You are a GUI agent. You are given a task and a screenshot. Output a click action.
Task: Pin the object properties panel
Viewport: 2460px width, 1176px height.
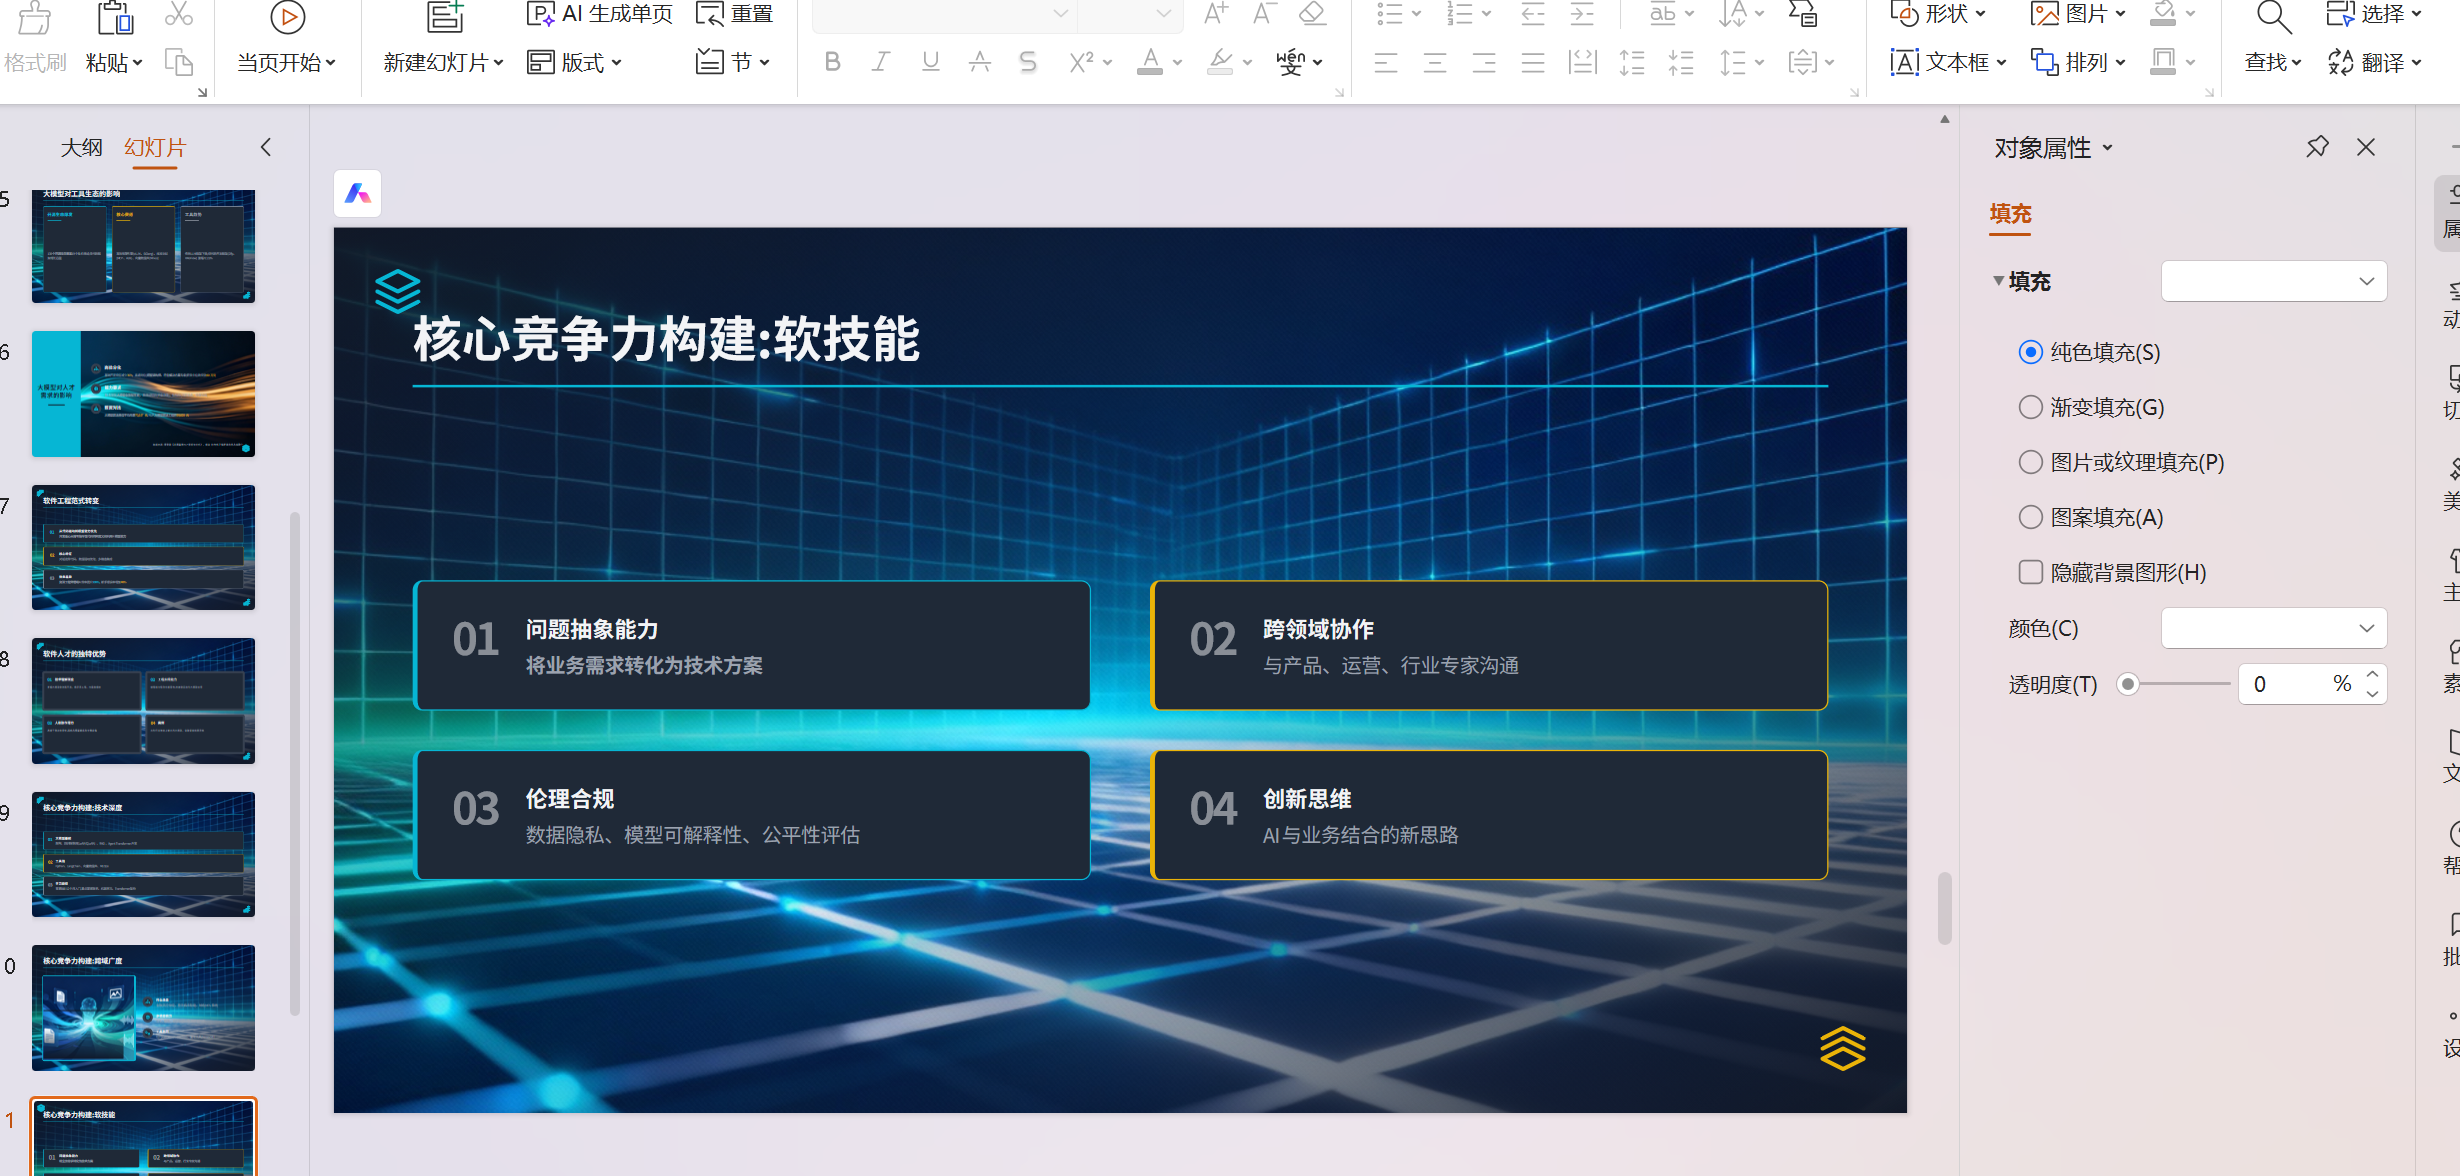tap(2317, 148)
